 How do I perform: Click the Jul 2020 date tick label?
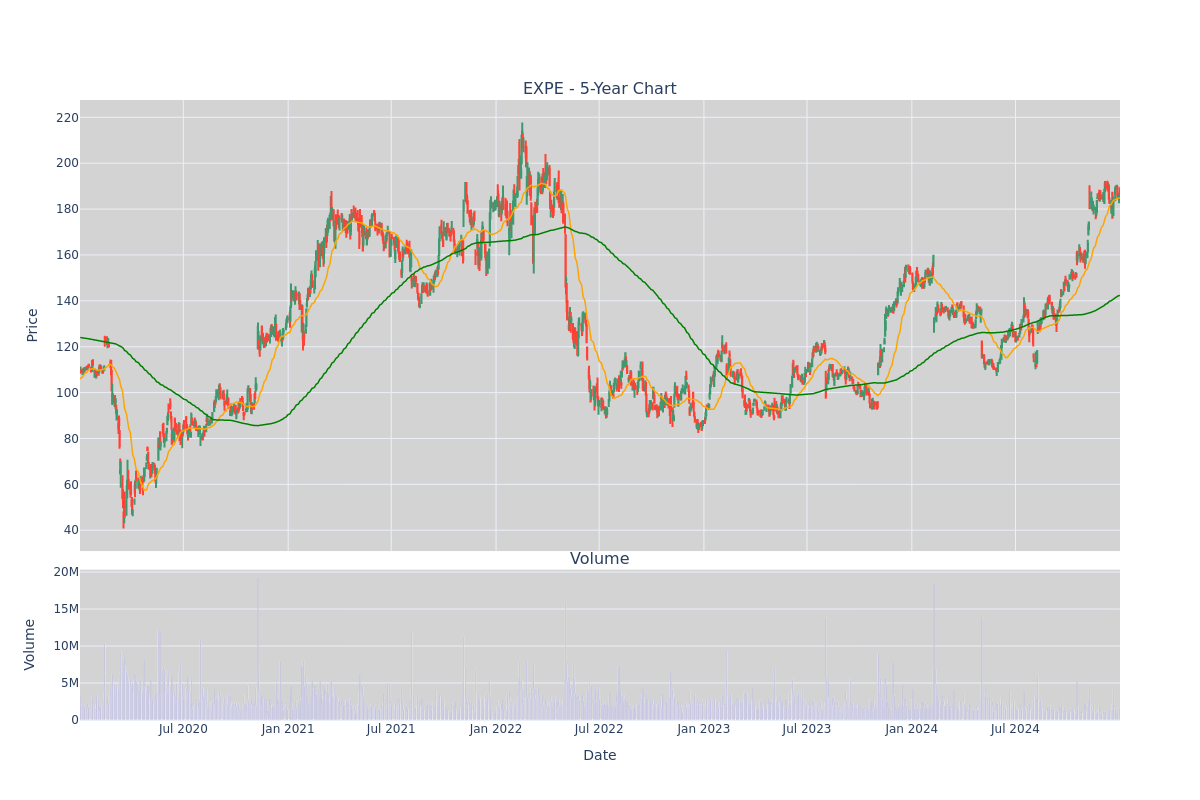[x=183, y=729]
